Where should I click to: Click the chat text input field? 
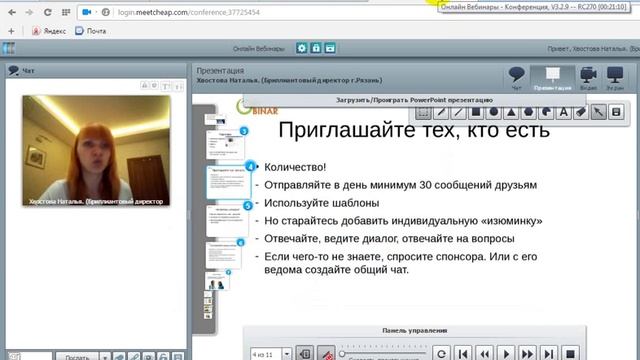point(30,357)
